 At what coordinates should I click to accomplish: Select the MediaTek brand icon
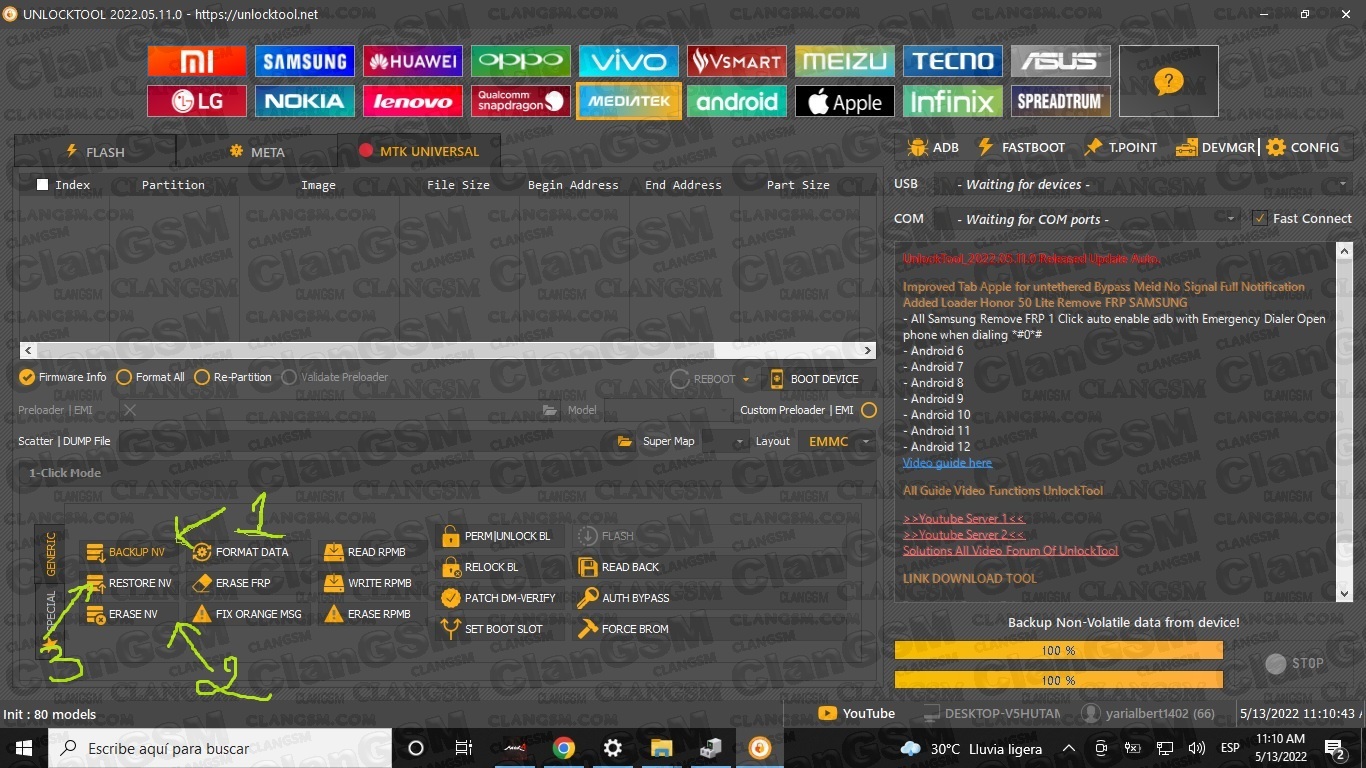coord(629,101)
